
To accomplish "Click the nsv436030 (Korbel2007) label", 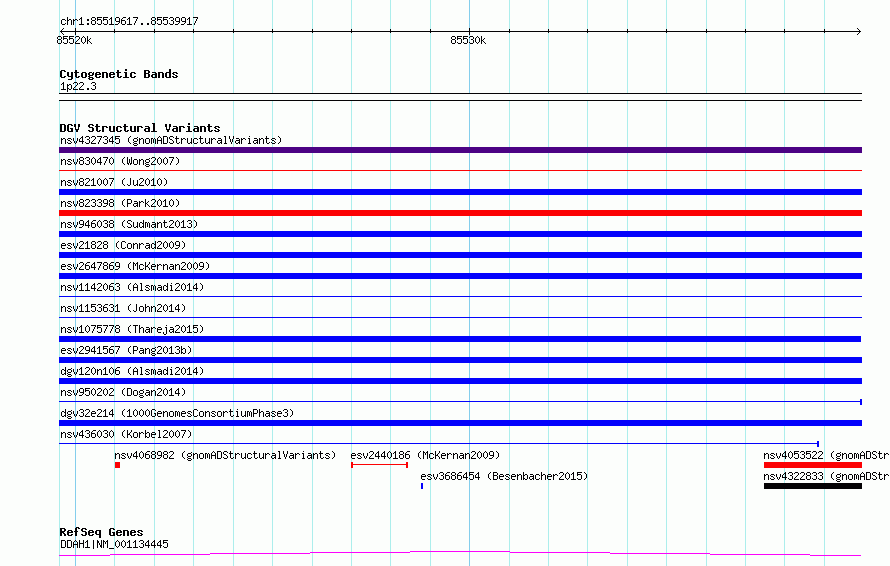I will coord(126,434).
